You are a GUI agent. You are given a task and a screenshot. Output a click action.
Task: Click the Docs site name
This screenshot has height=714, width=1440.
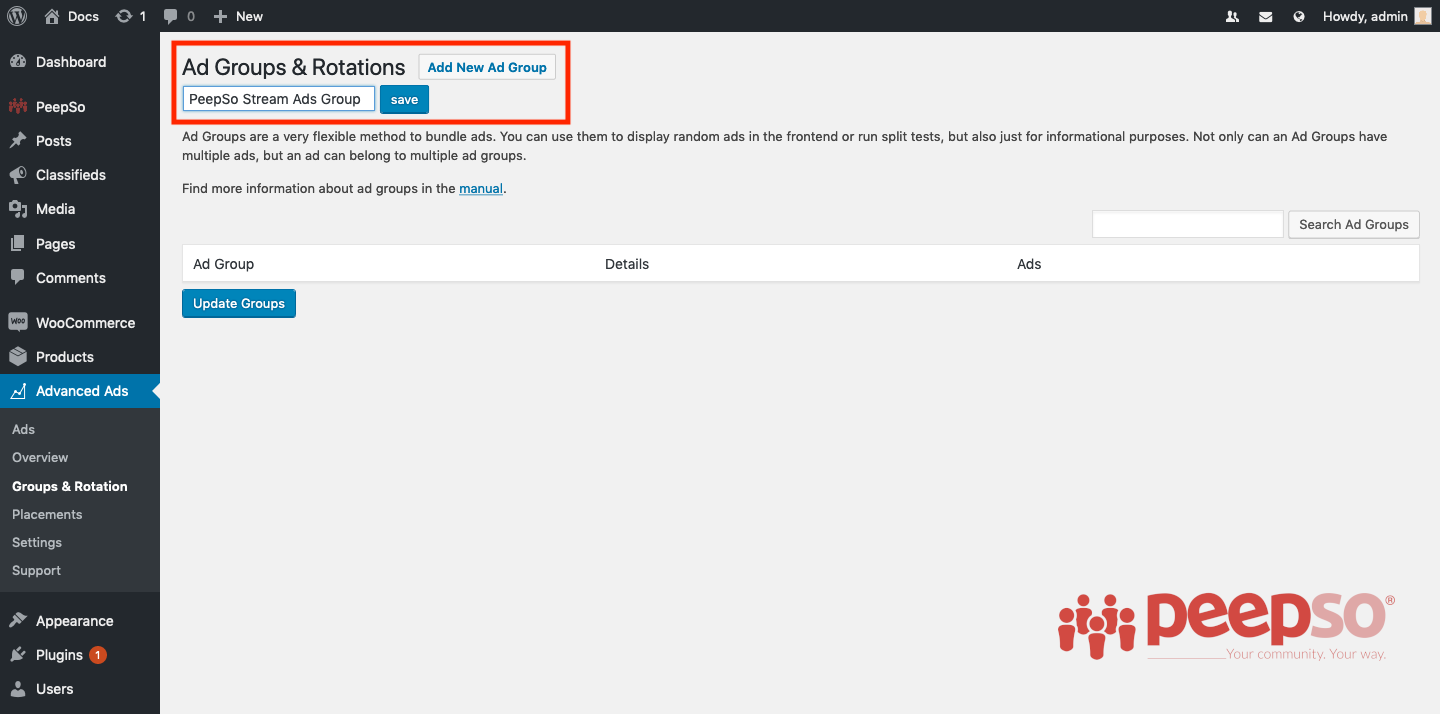[83, 16]
